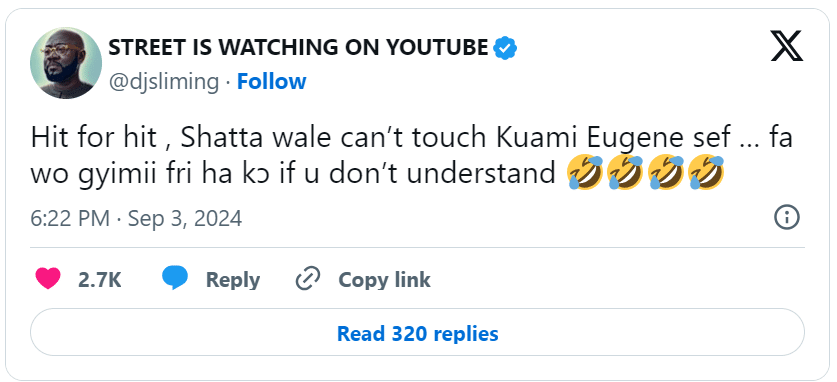This screenshot has height=382, width=837.
Task: Open Read 320 replies
Action: click(x=417, y=332)
